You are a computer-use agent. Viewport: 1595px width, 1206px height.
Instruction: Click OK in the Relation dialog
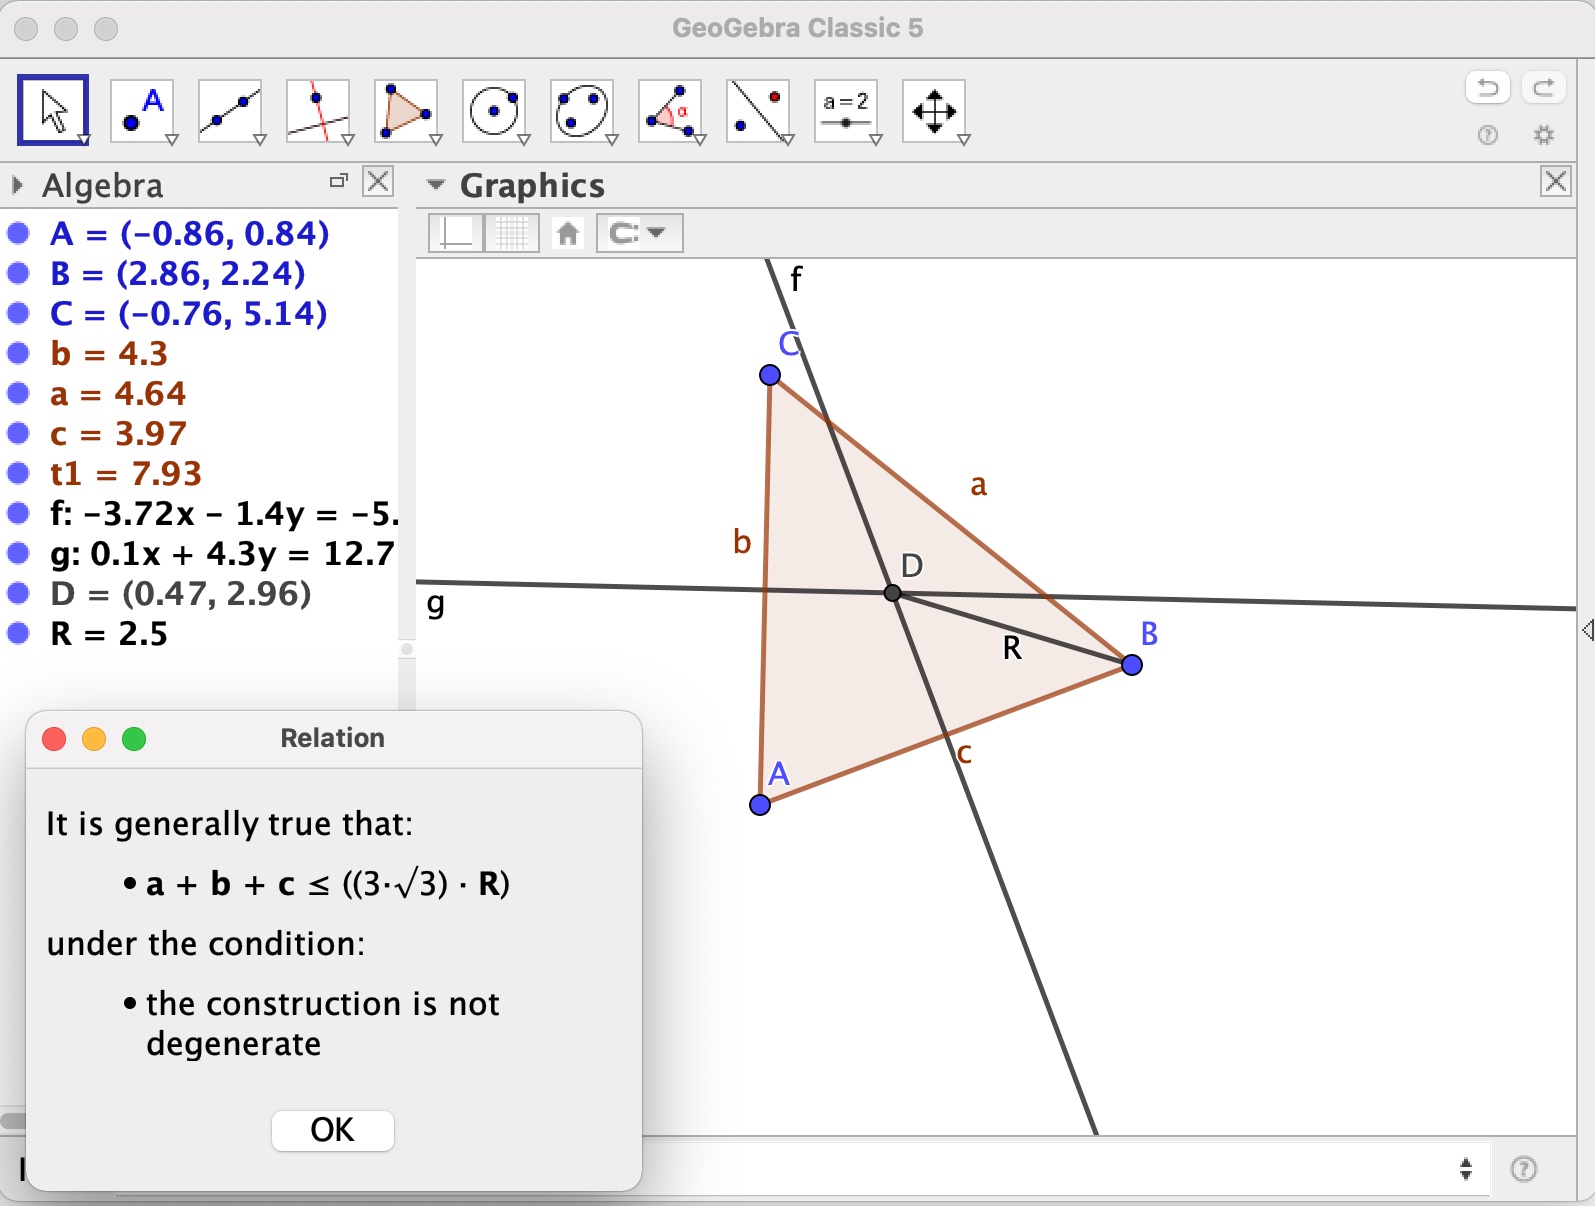(333, 1130)
